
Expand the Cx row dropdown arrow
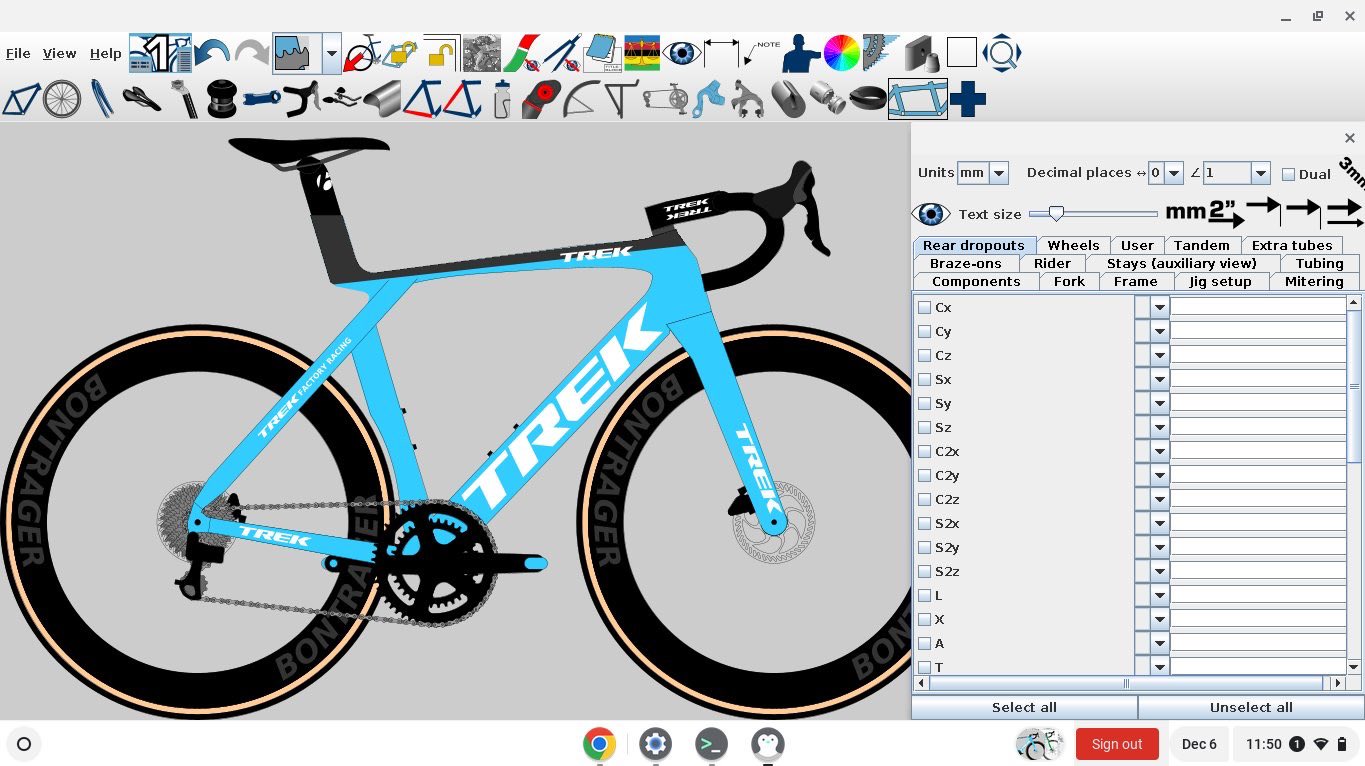pyautogui.click(x=1160, y=307)
